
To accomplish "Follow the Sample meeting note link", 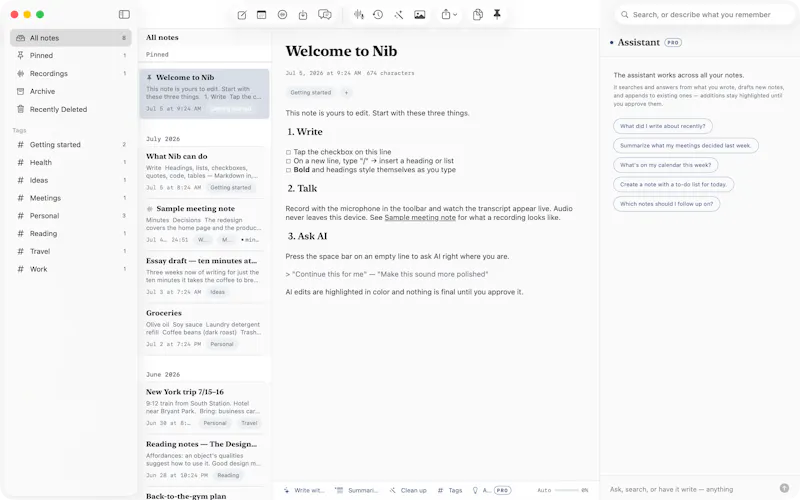I will click(420, 218).
